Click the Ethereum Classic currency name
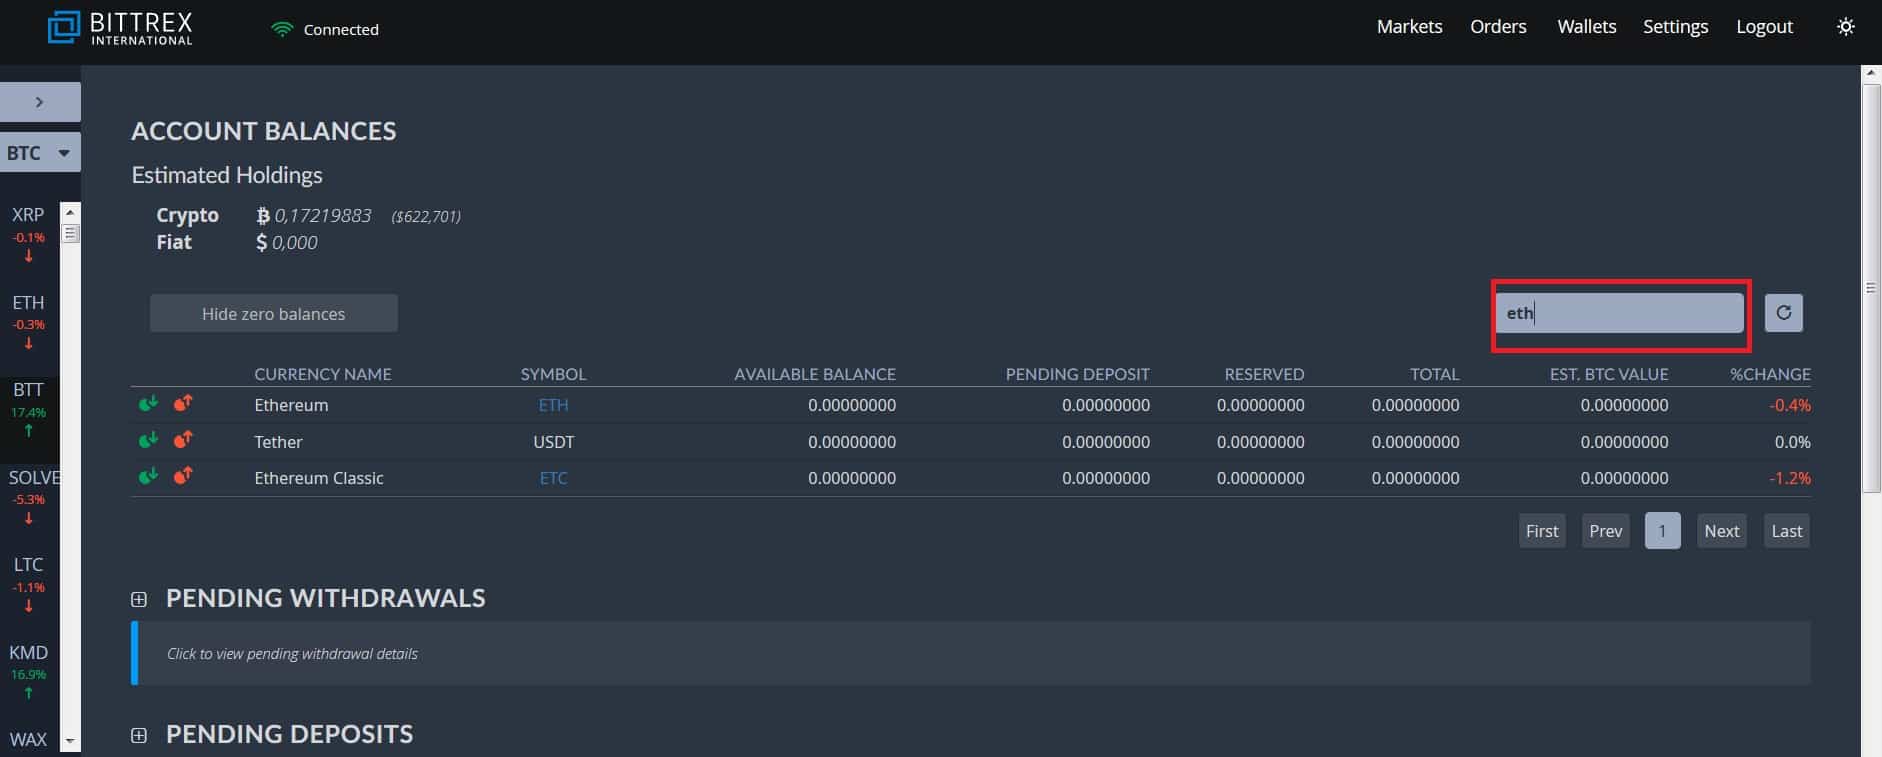The width and height of the screenshot is (1882, 757). tap(319, 478)
